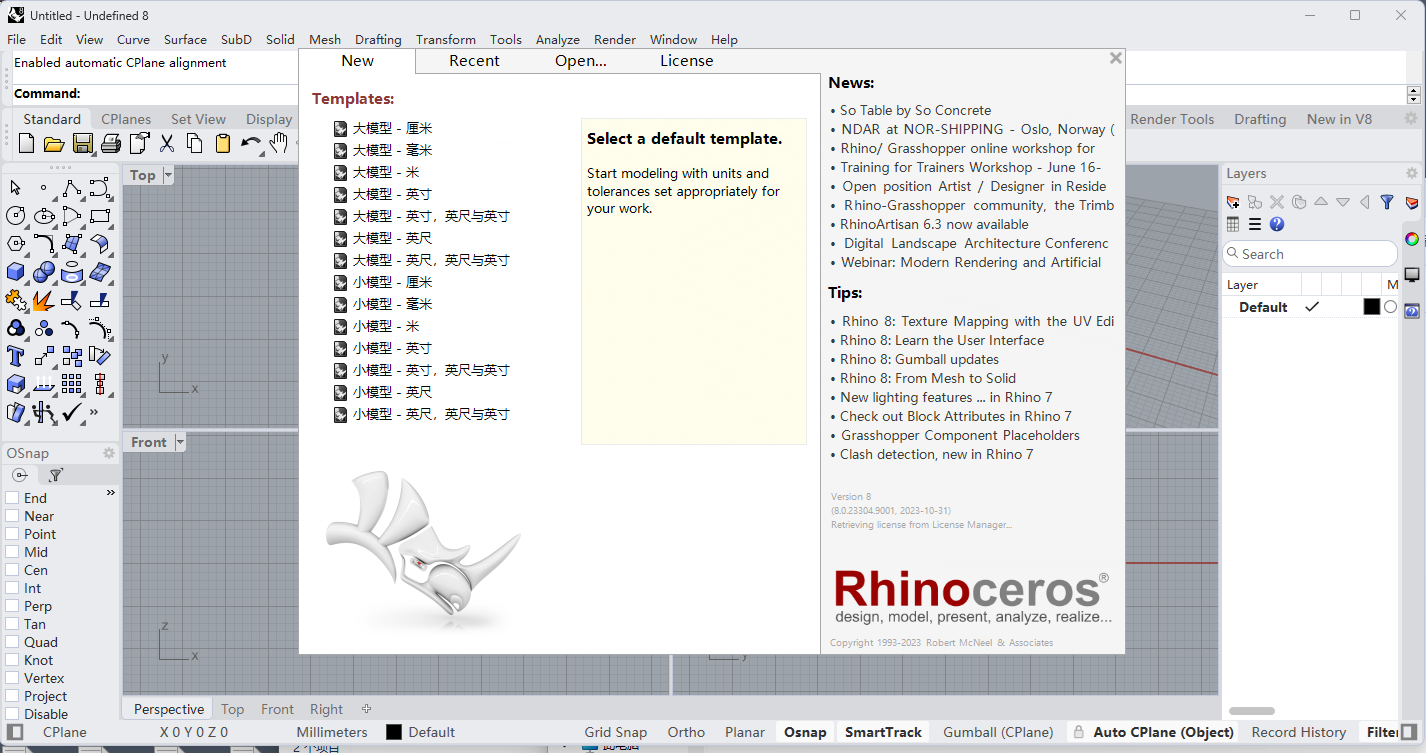Close the splash dialog with X
This screenshot has width=1426, height=753.
pos(1116,58)
